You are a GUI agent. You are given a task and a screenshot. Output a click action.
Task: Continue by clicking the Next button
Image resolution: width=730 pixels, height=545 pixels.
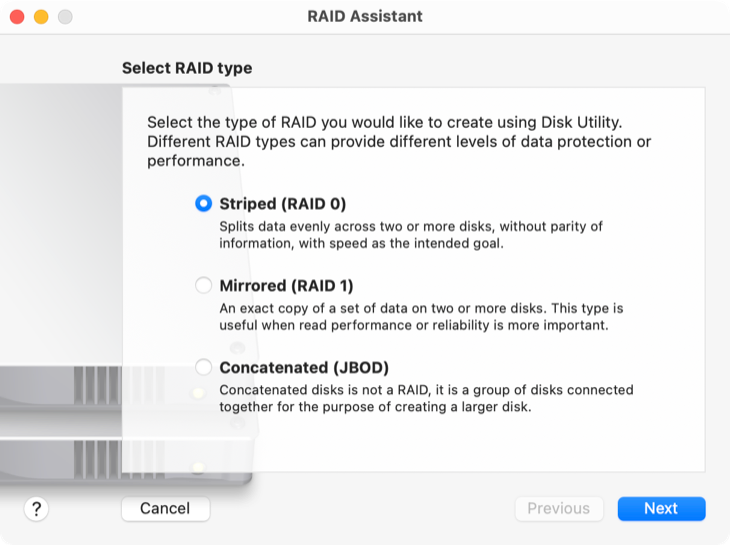point(661,509)
